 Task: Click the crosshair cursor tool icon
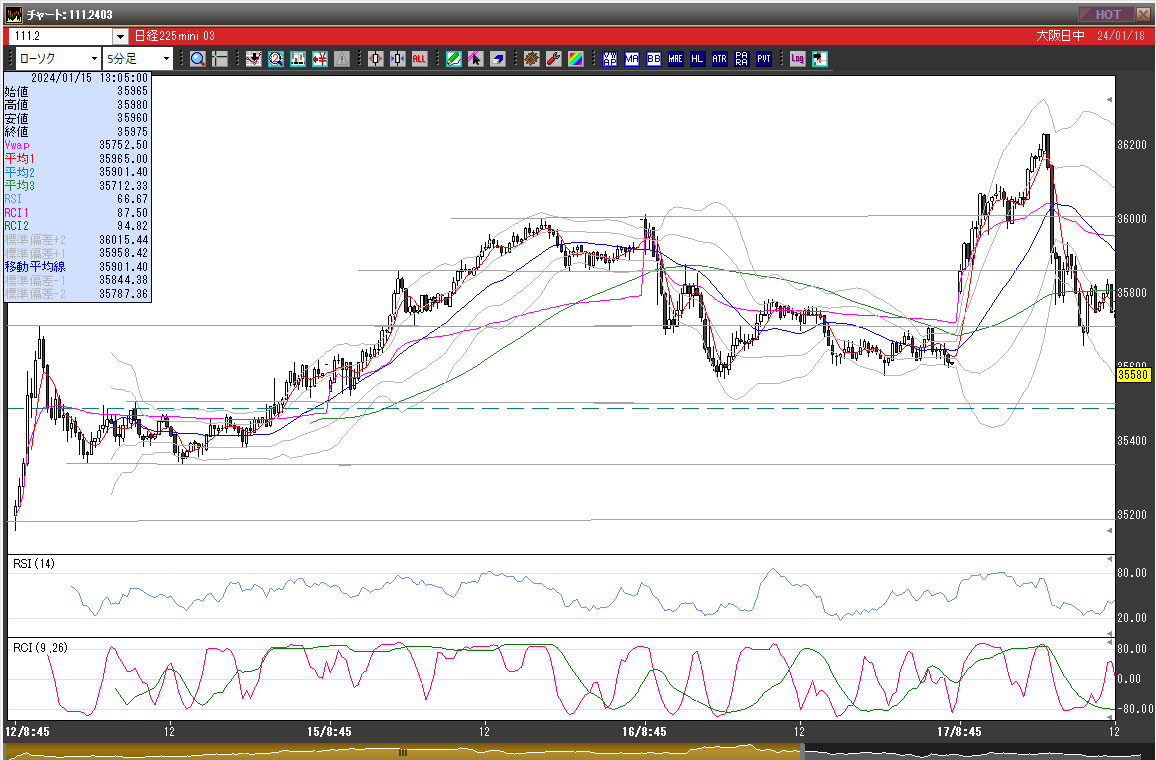point(220,59)
